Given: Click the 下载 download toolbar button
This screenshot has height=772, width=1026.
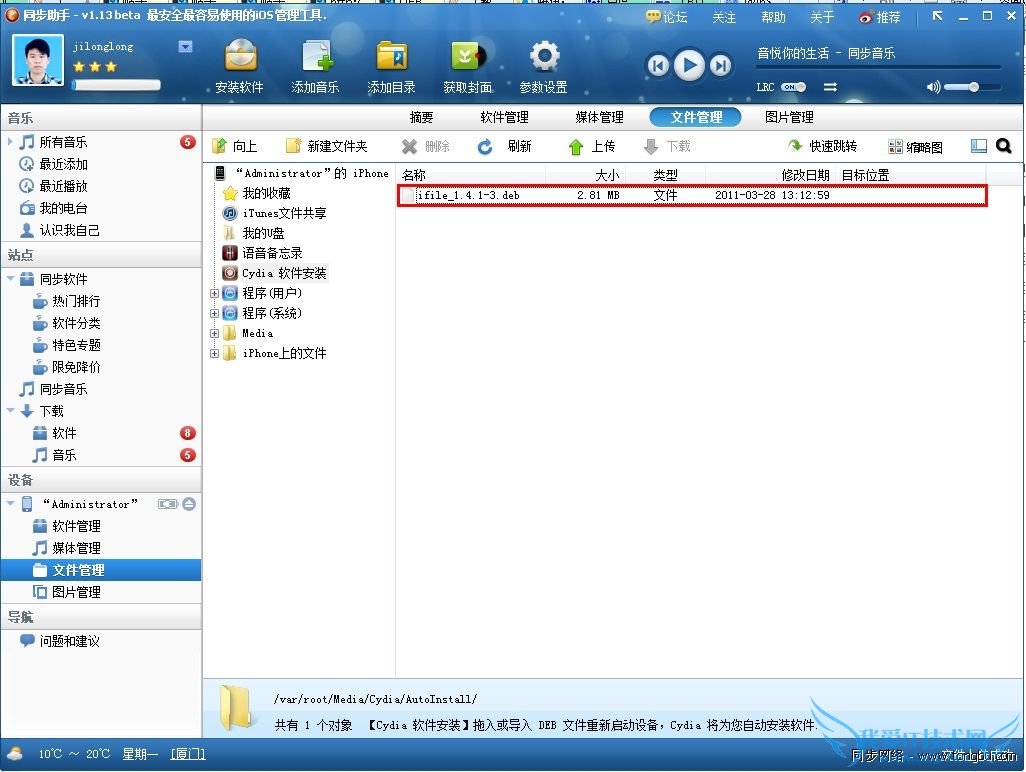Looking at the screenshot, I should click(667, 146).
